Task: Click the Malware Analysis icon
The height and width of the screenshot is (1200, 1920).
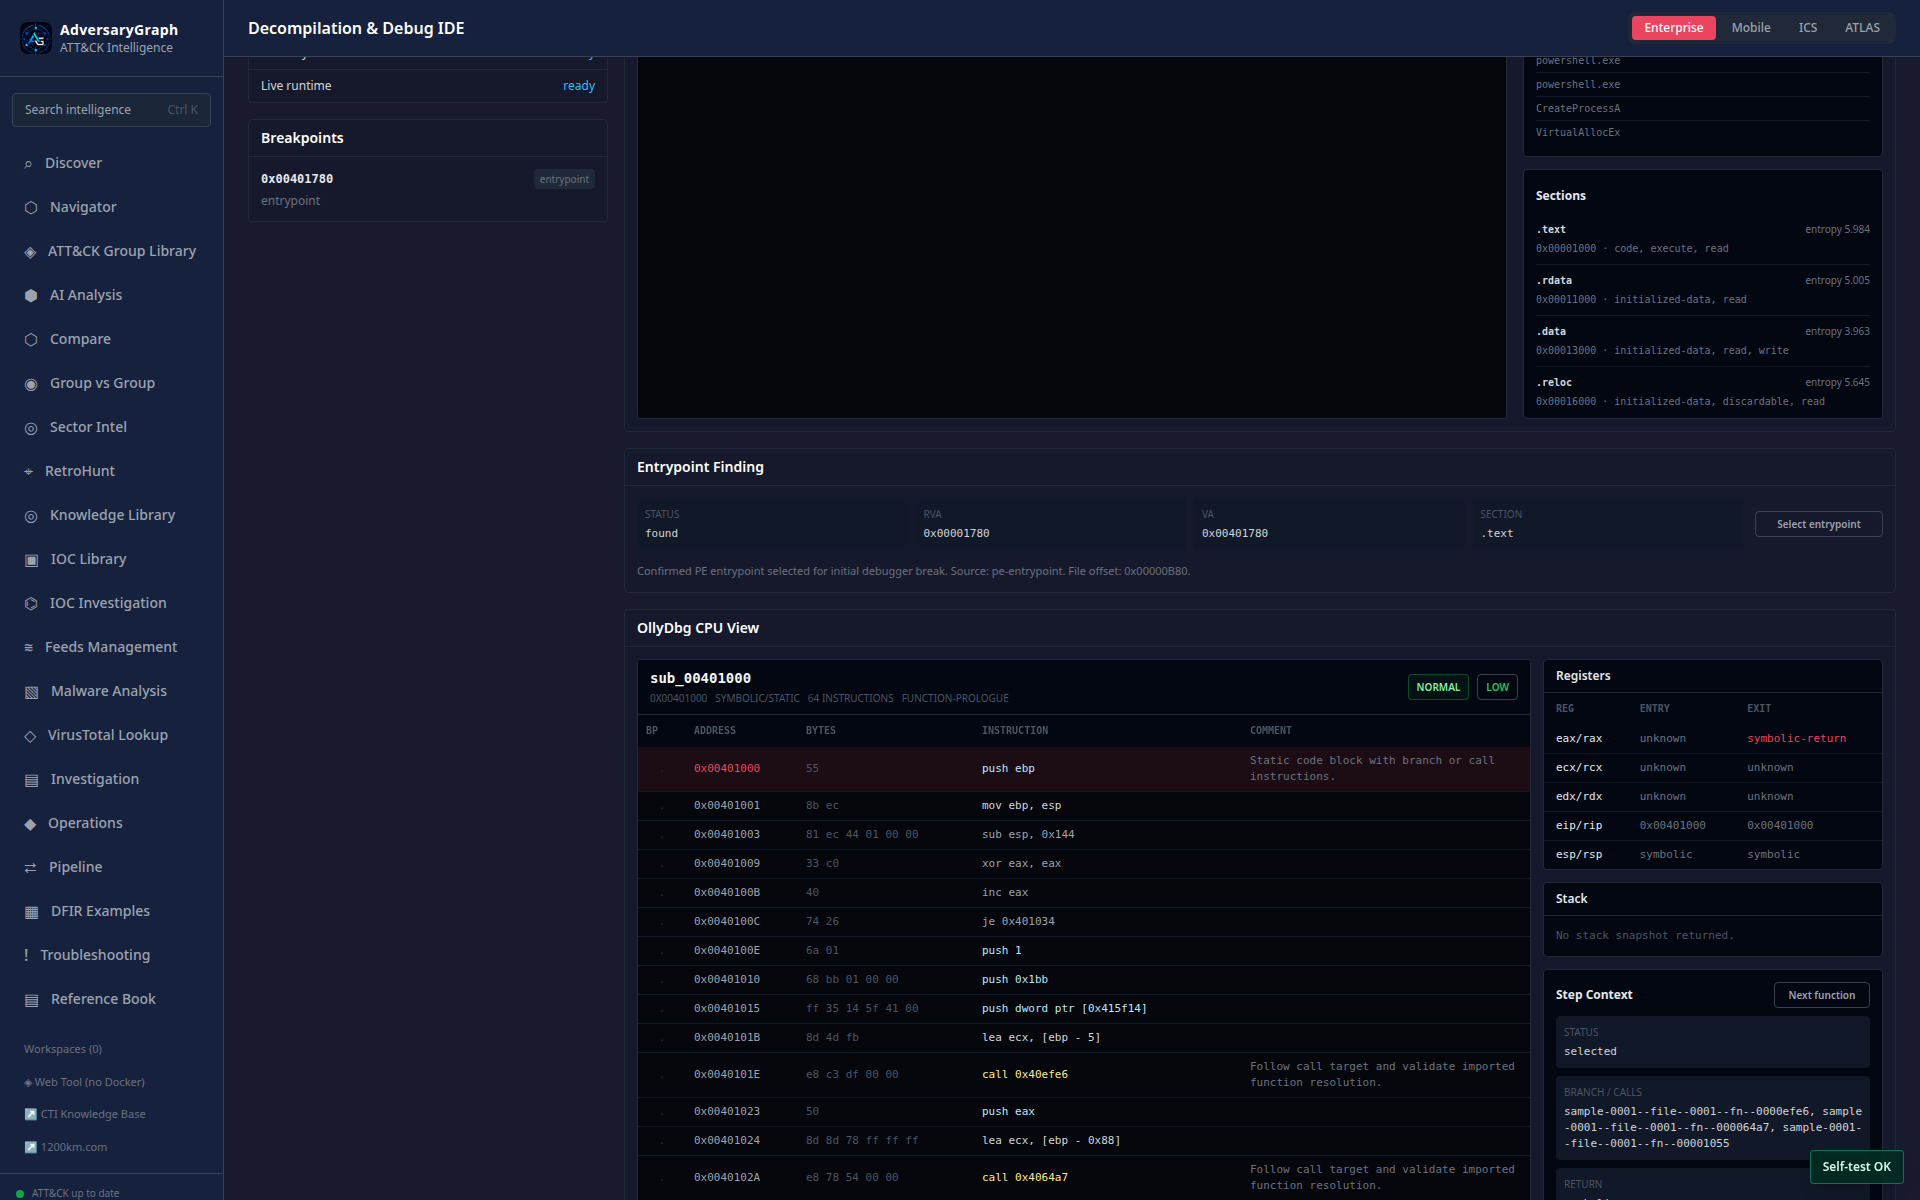Action: (x=31, y=692)
